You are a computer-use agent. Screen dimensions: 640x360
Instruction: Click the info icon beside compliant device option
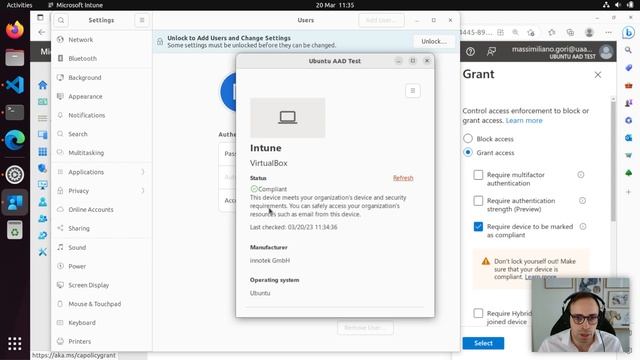[583, 226]
